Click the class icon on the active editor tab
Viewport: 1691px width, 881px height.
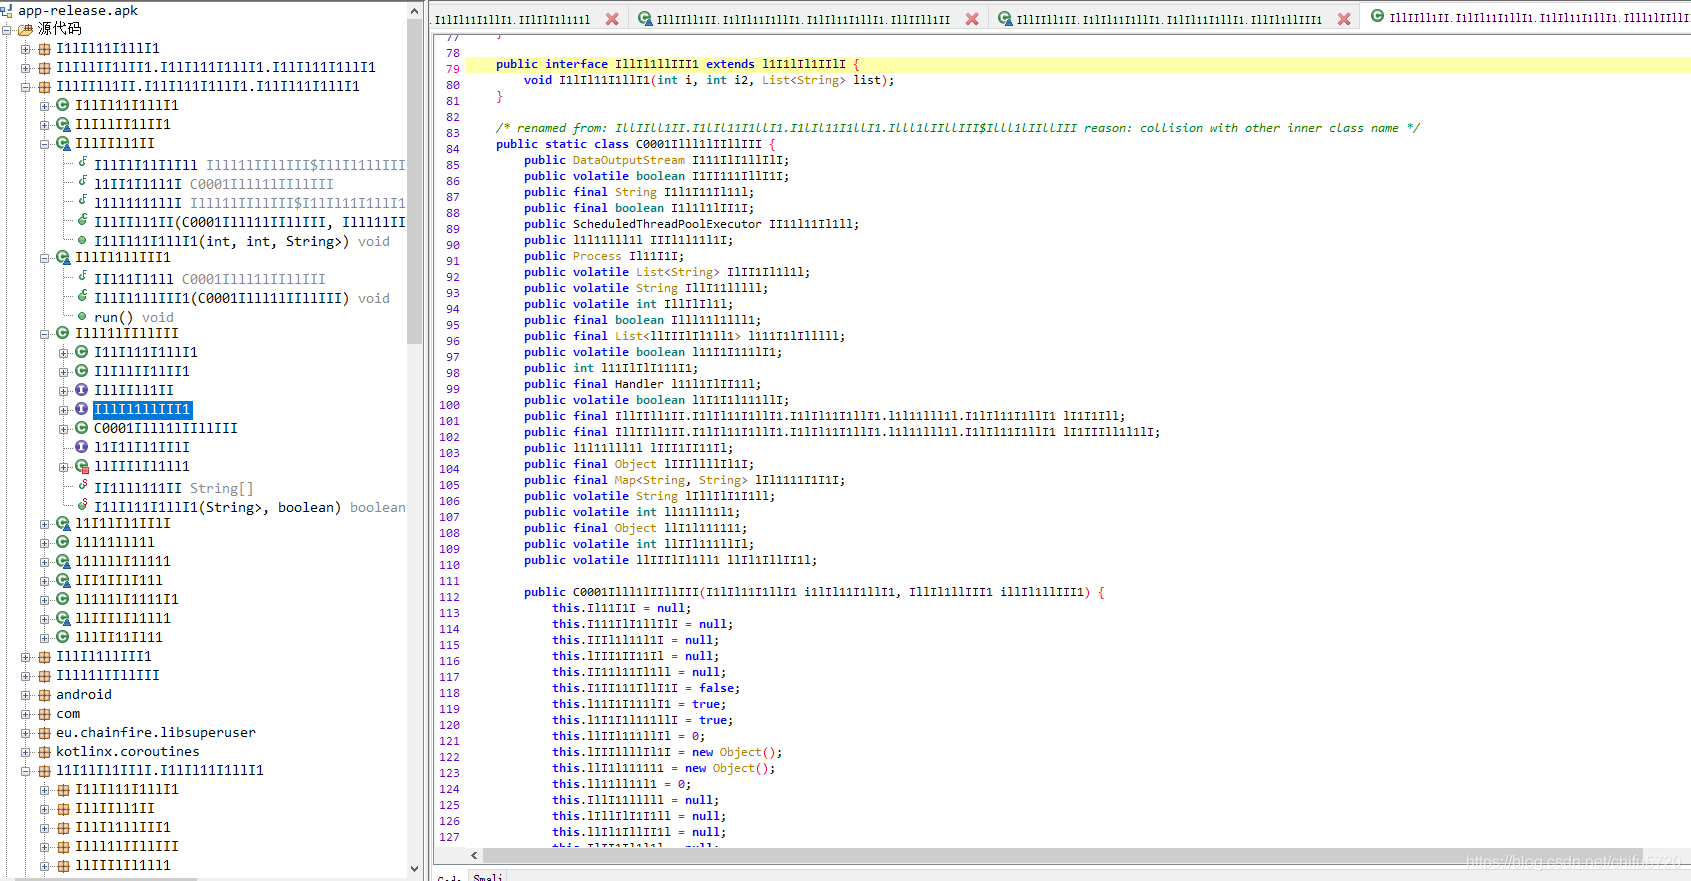[1377, 16]
